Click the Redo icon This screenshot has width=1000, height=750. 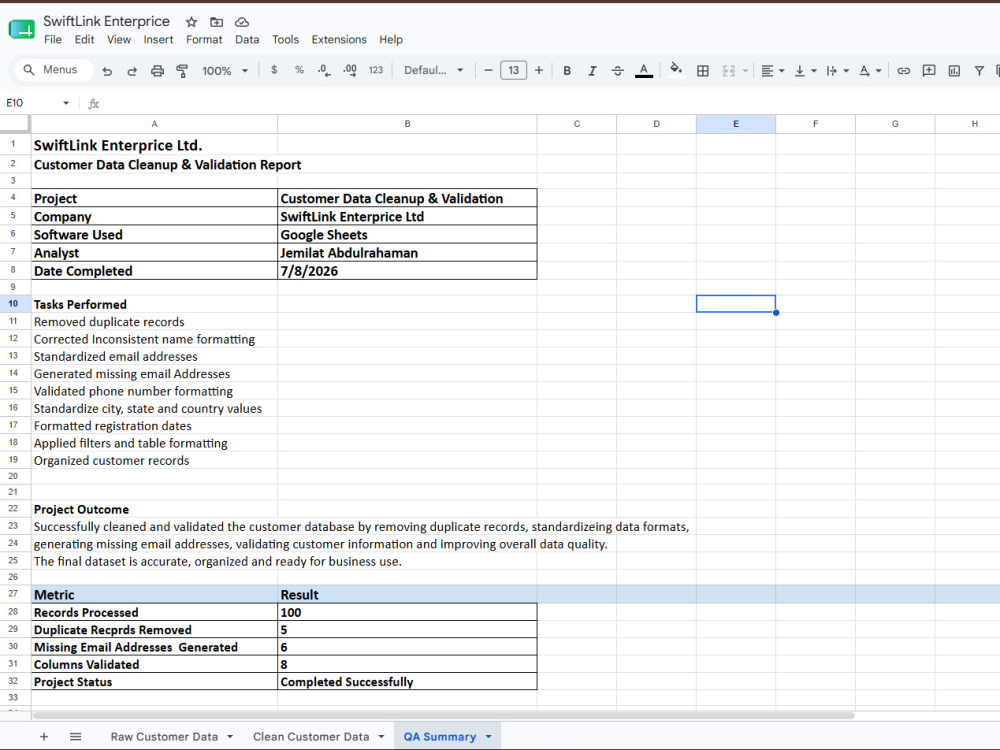coord(132,71)
